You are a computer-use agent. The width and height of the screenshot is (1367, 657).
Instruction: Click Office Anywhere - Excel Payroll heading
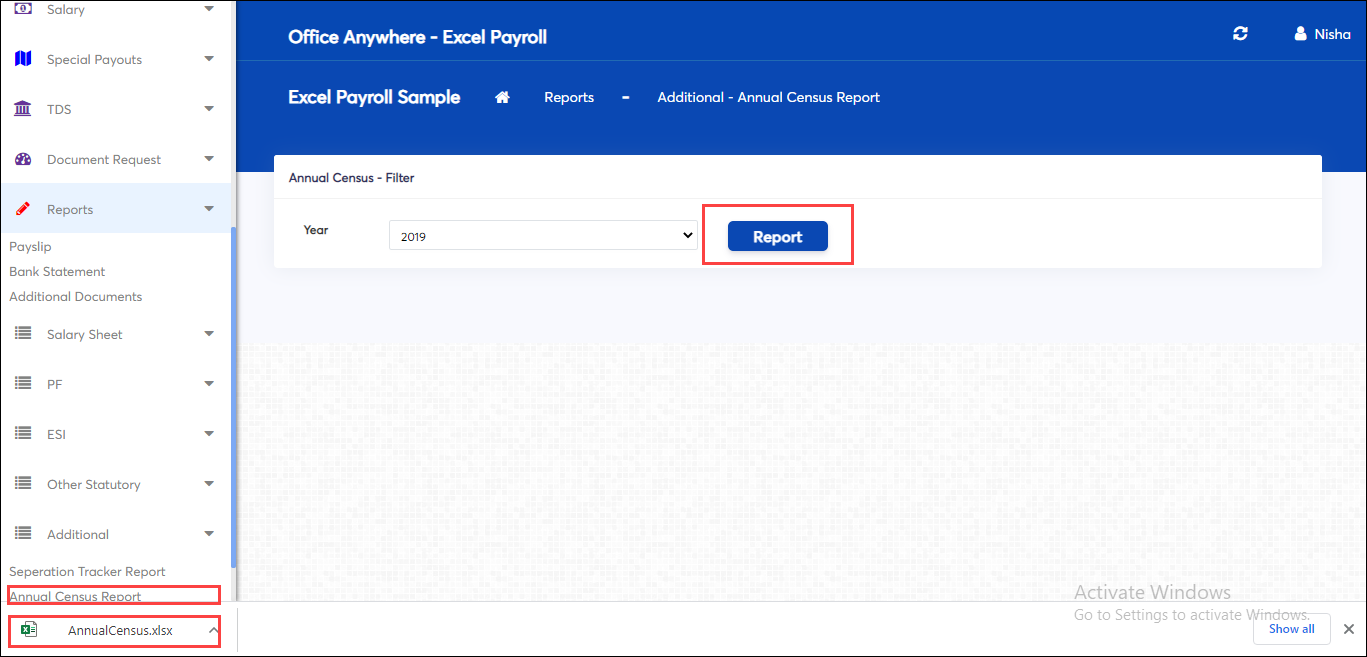[417, 37]
